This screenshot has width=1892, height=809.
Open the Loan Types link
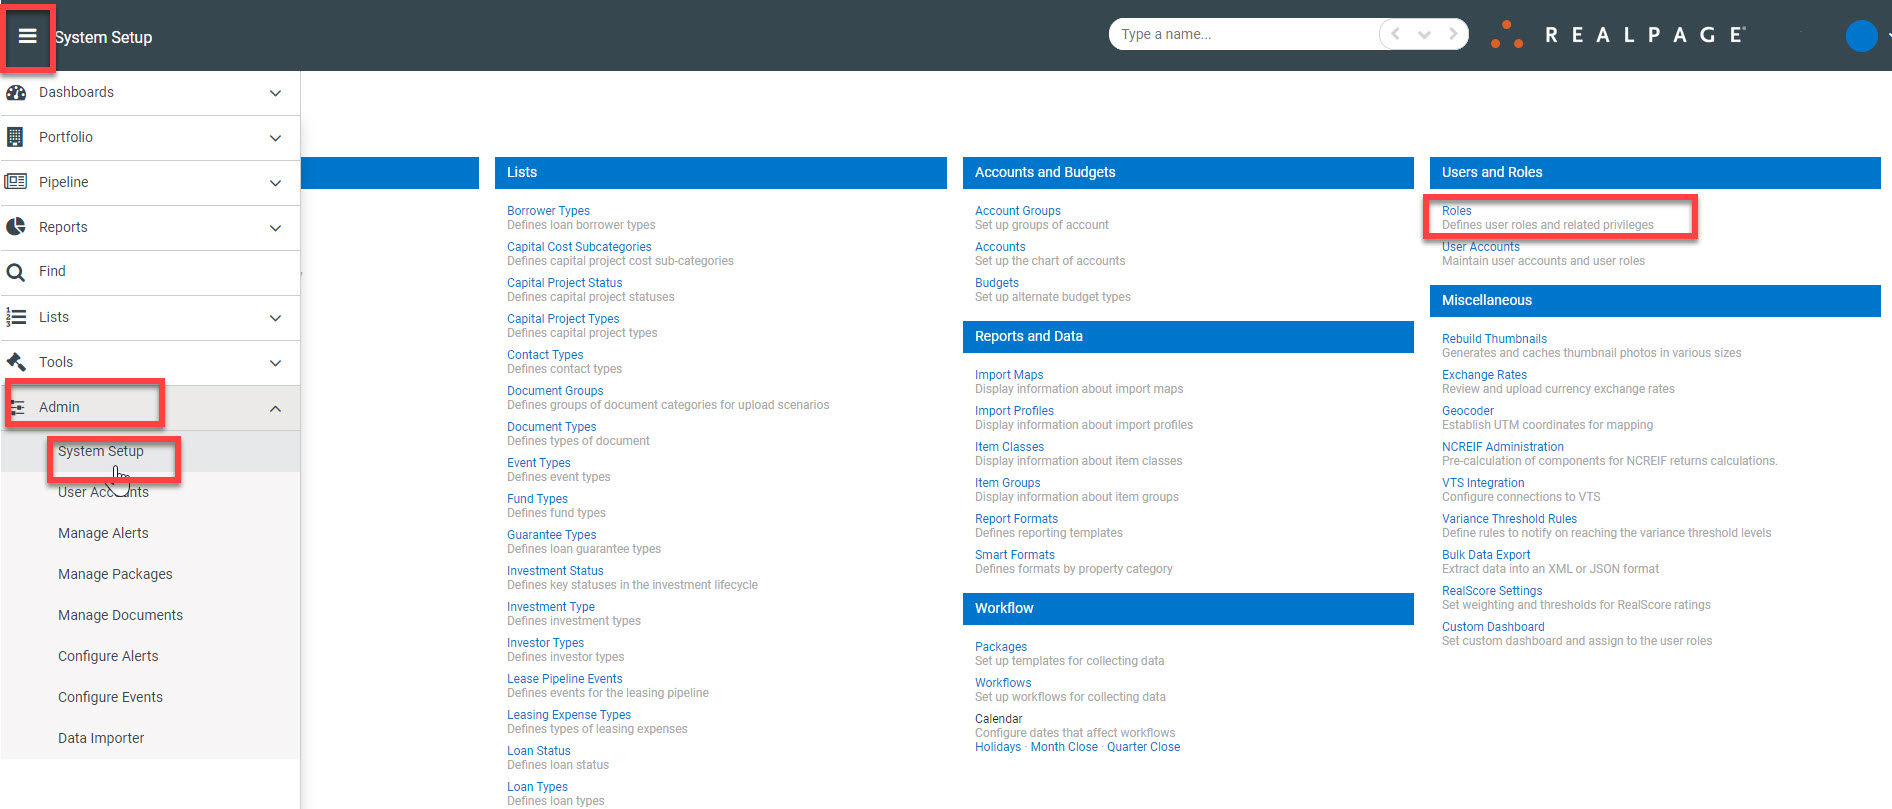(537, 787)
